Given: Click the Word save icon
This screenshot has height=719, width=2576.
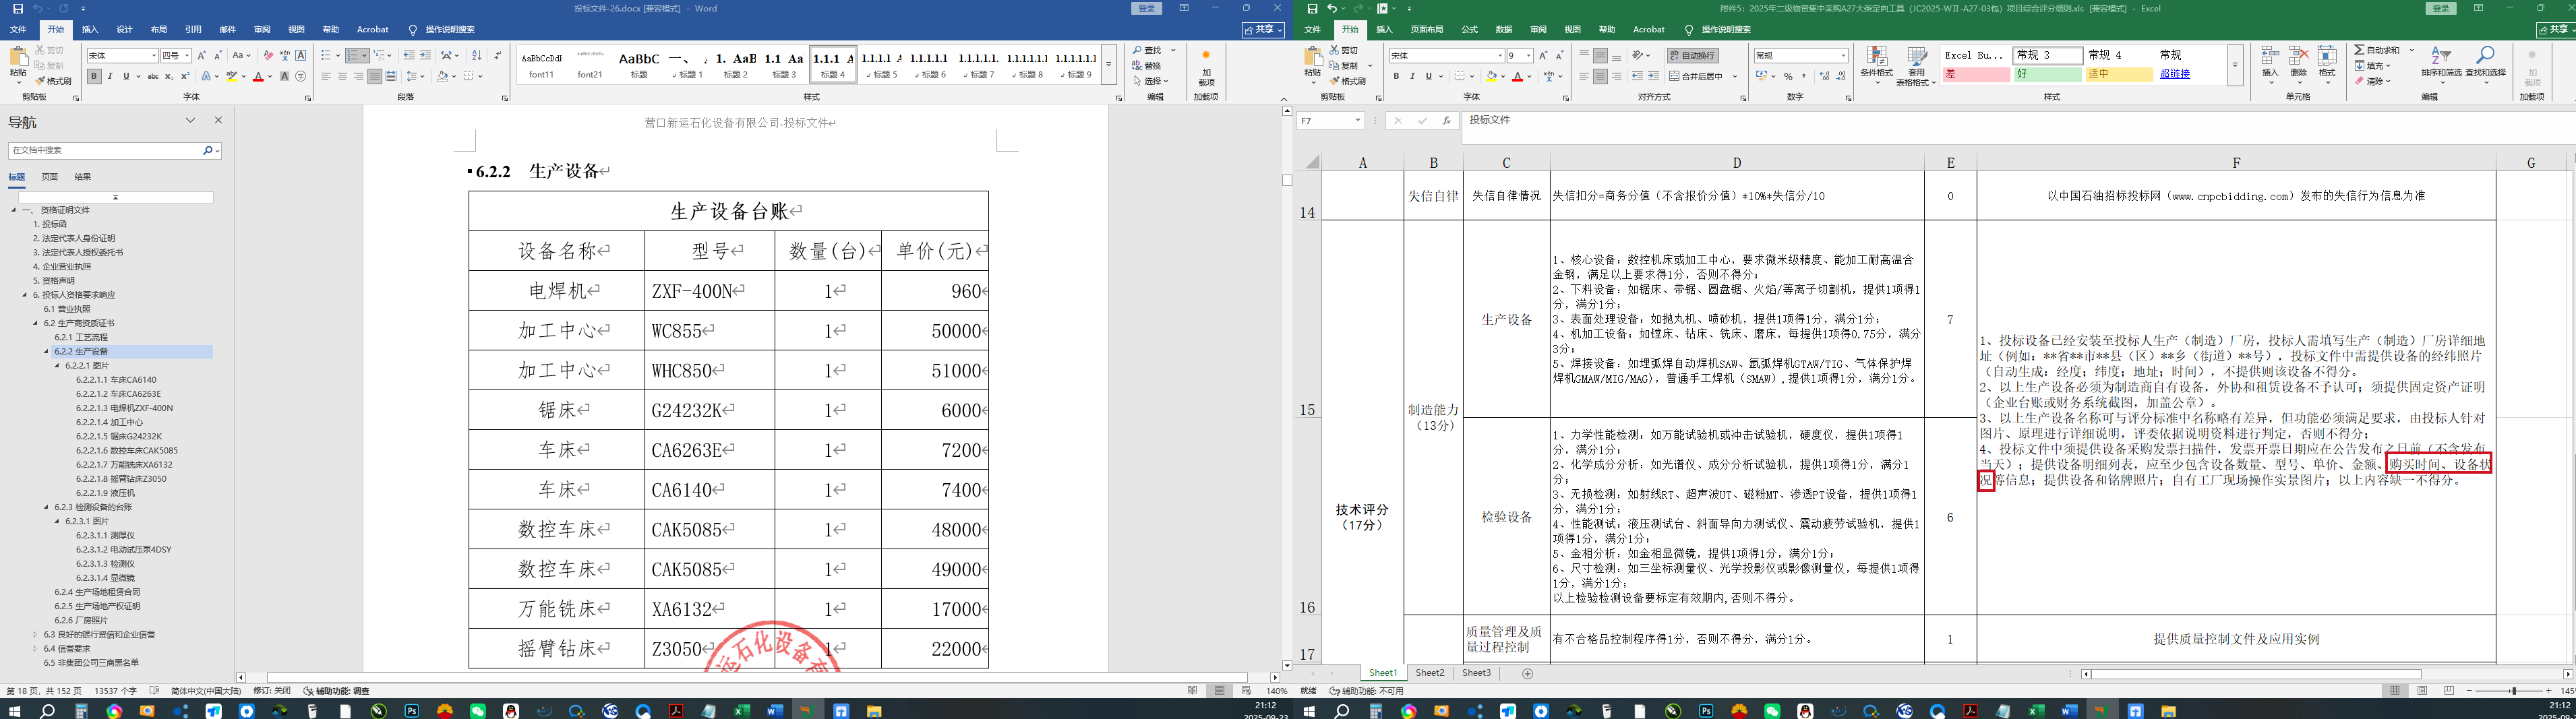Looking at the screenshot, I should [x=17, y=8].
